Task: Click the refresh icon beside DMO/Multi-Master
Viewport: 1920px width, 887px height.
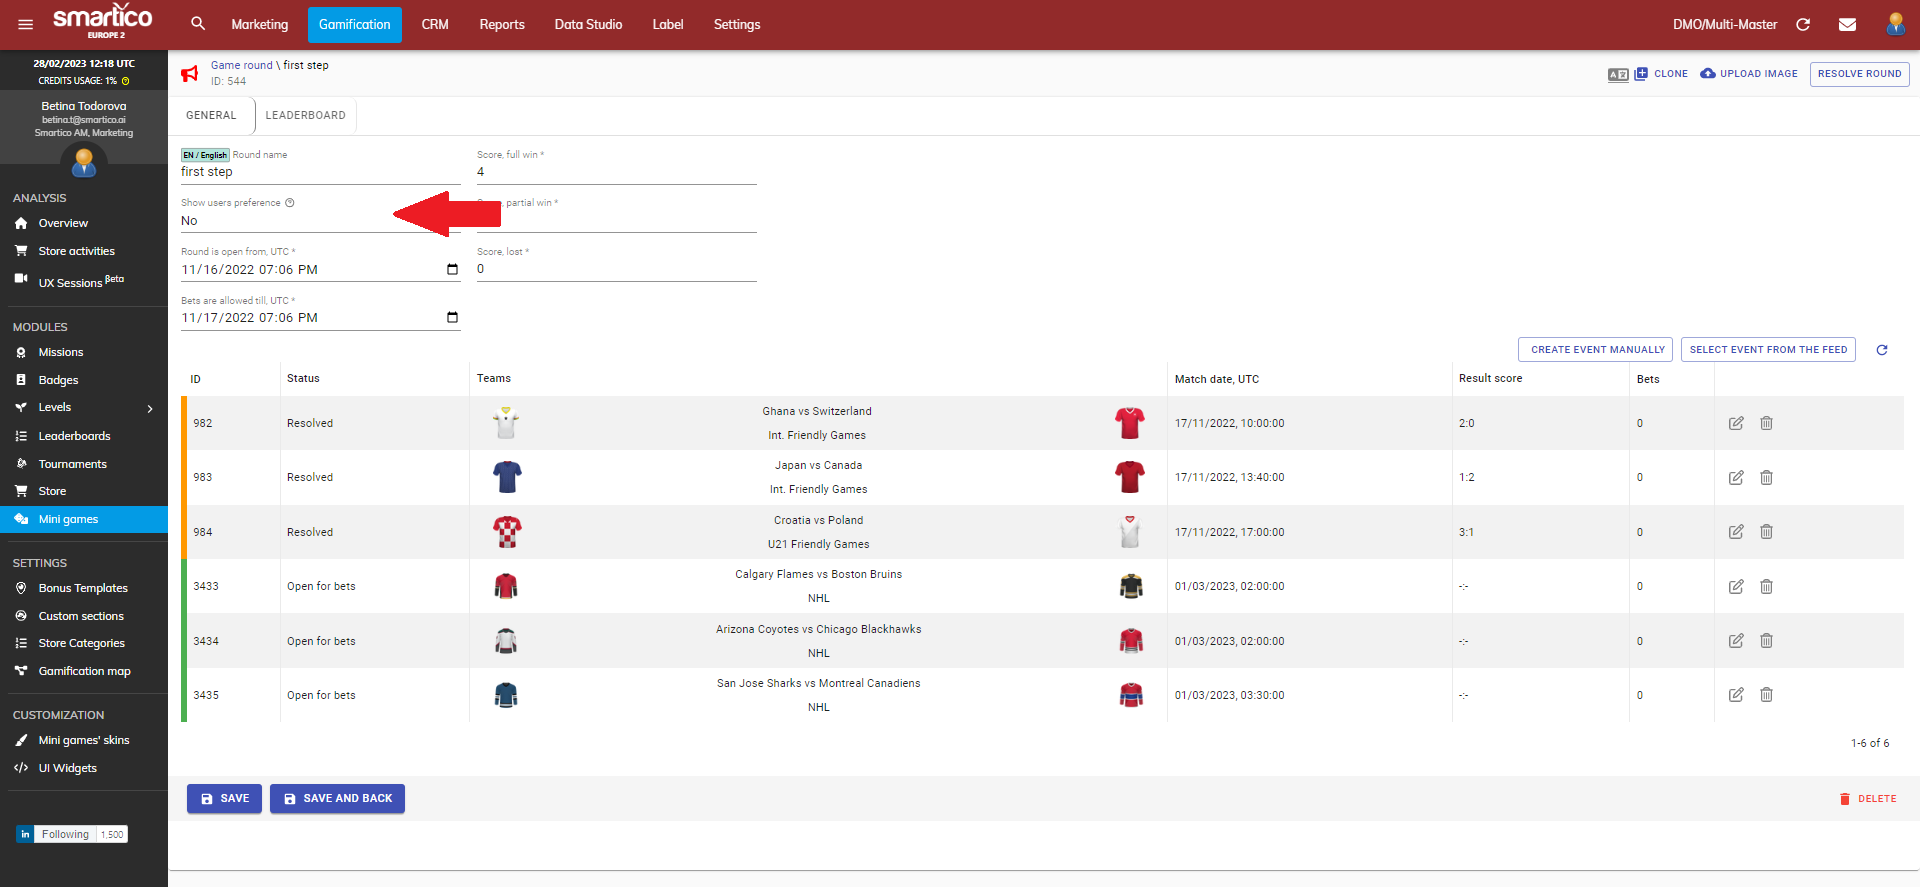Action: point(1803,24)
